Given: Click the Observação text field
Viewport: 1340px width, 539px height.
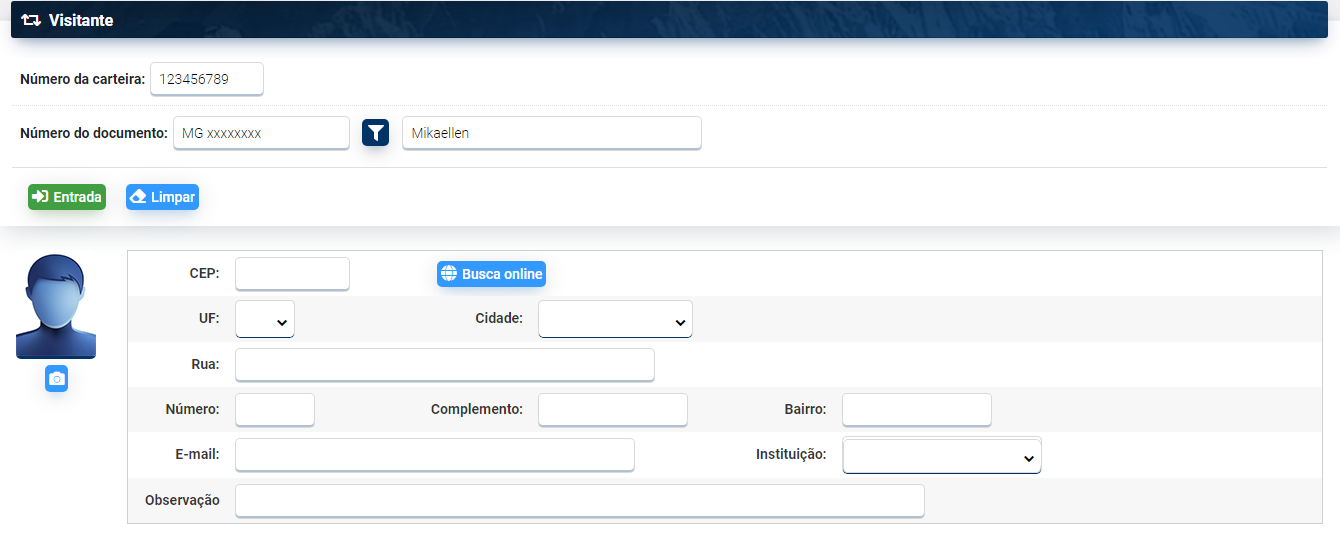Looking at the screenshot, I should point(579,501).
